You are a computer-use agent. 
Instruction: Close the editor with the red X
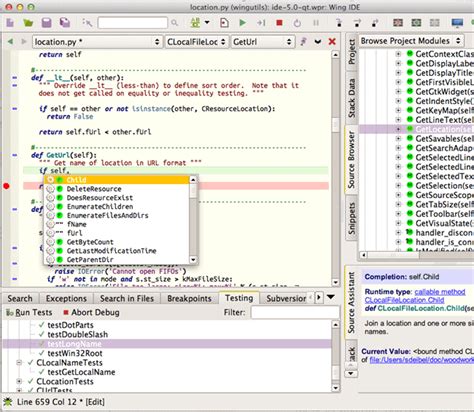[332, 42]
